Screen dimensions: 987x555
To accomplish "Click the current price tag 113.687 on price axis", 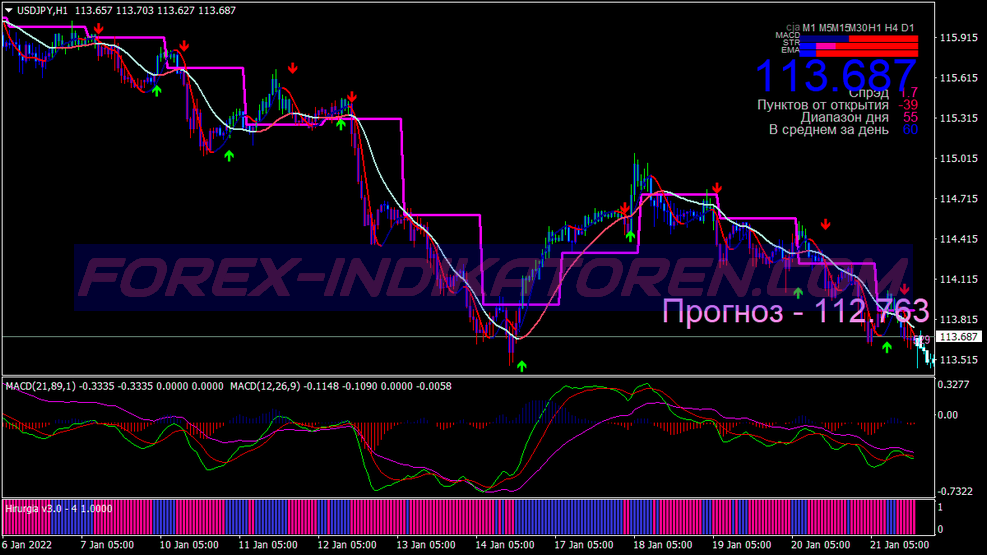I will pos(958,337).
